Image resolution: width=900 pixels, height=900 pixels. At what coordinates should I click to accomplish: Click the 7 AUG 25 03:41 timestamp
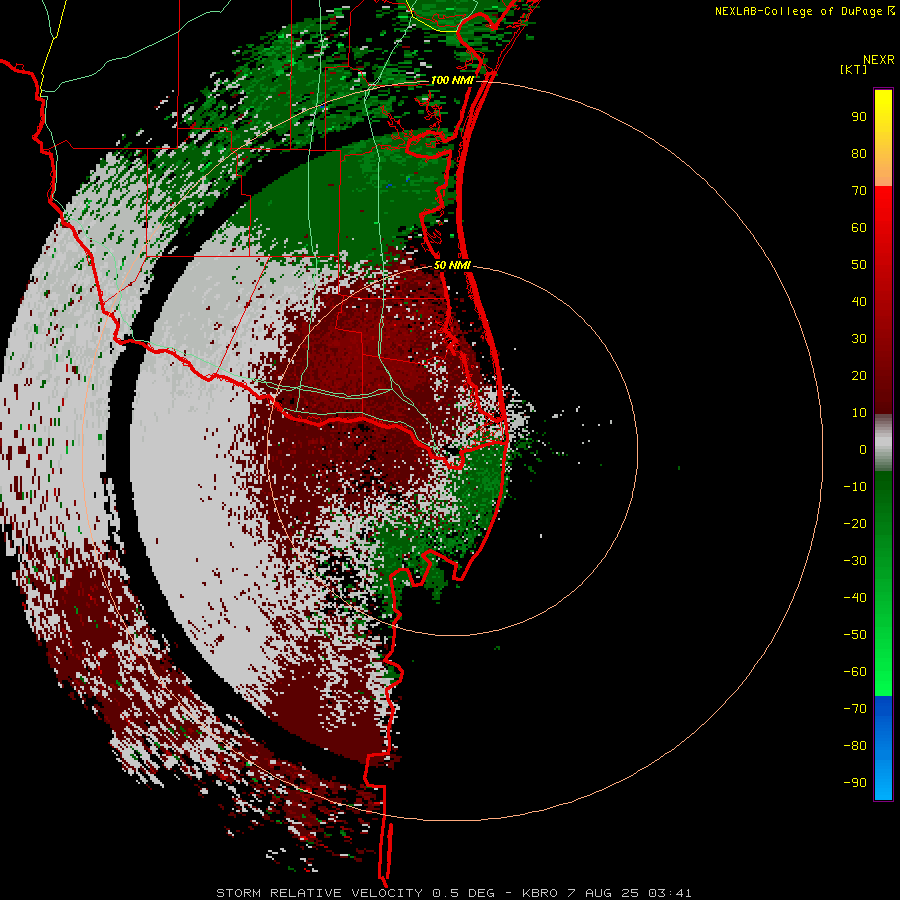[629, 893]
